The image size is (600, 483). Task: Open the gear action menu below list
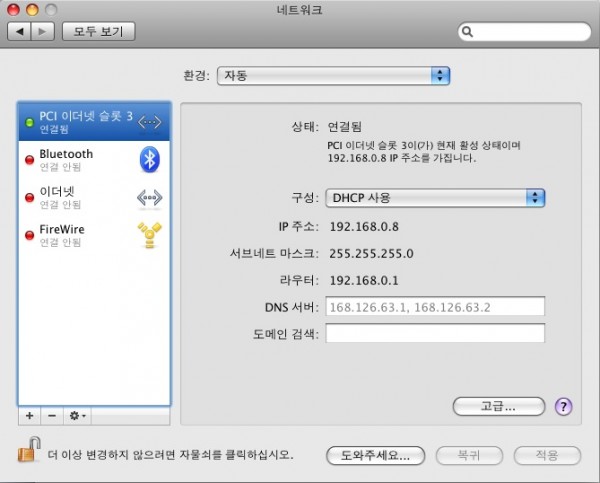(77, 414)
